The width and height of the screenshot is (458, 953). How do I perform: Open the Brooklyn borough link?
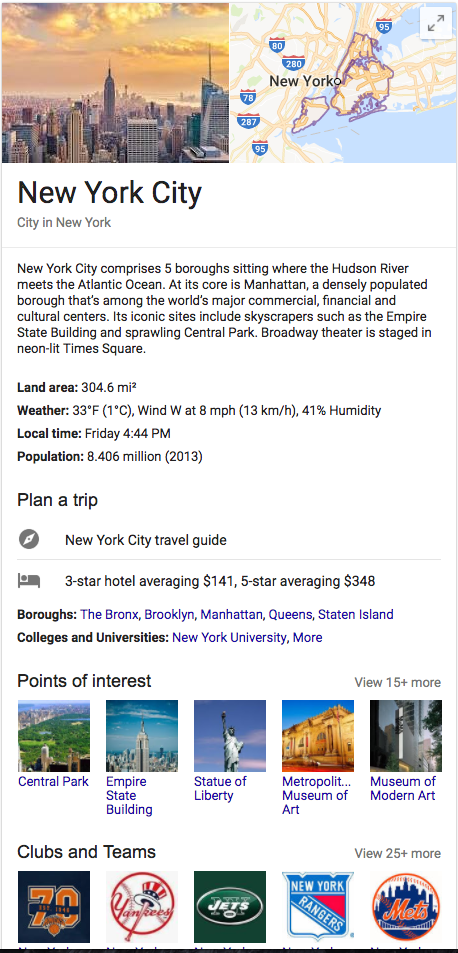pyautogui.click(x=169, y=614)
